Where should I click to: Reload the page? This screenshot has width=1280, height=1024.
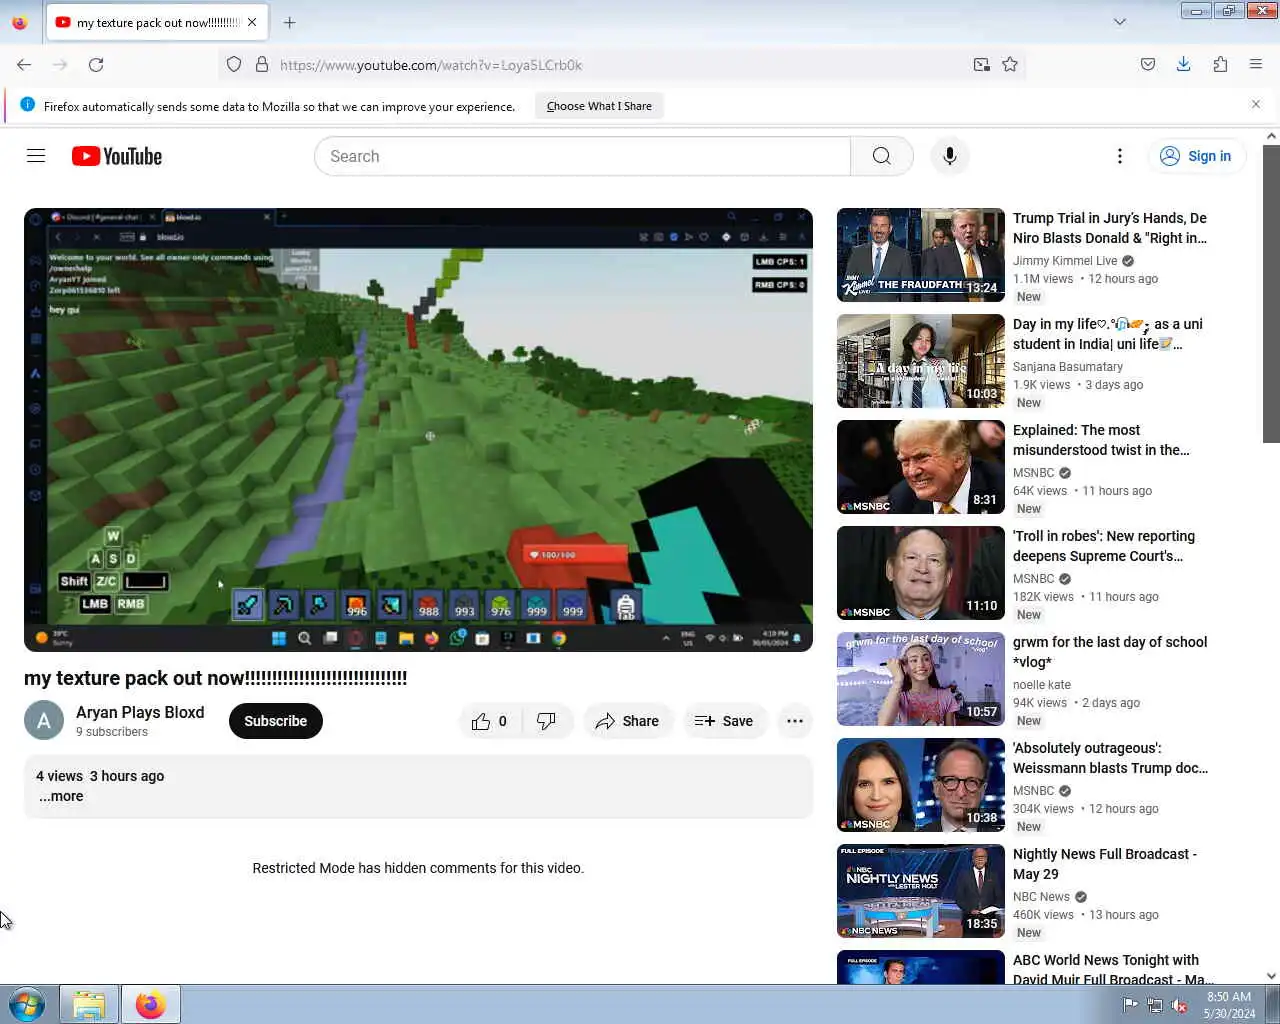pyautogui.click(x=96, y=65)
